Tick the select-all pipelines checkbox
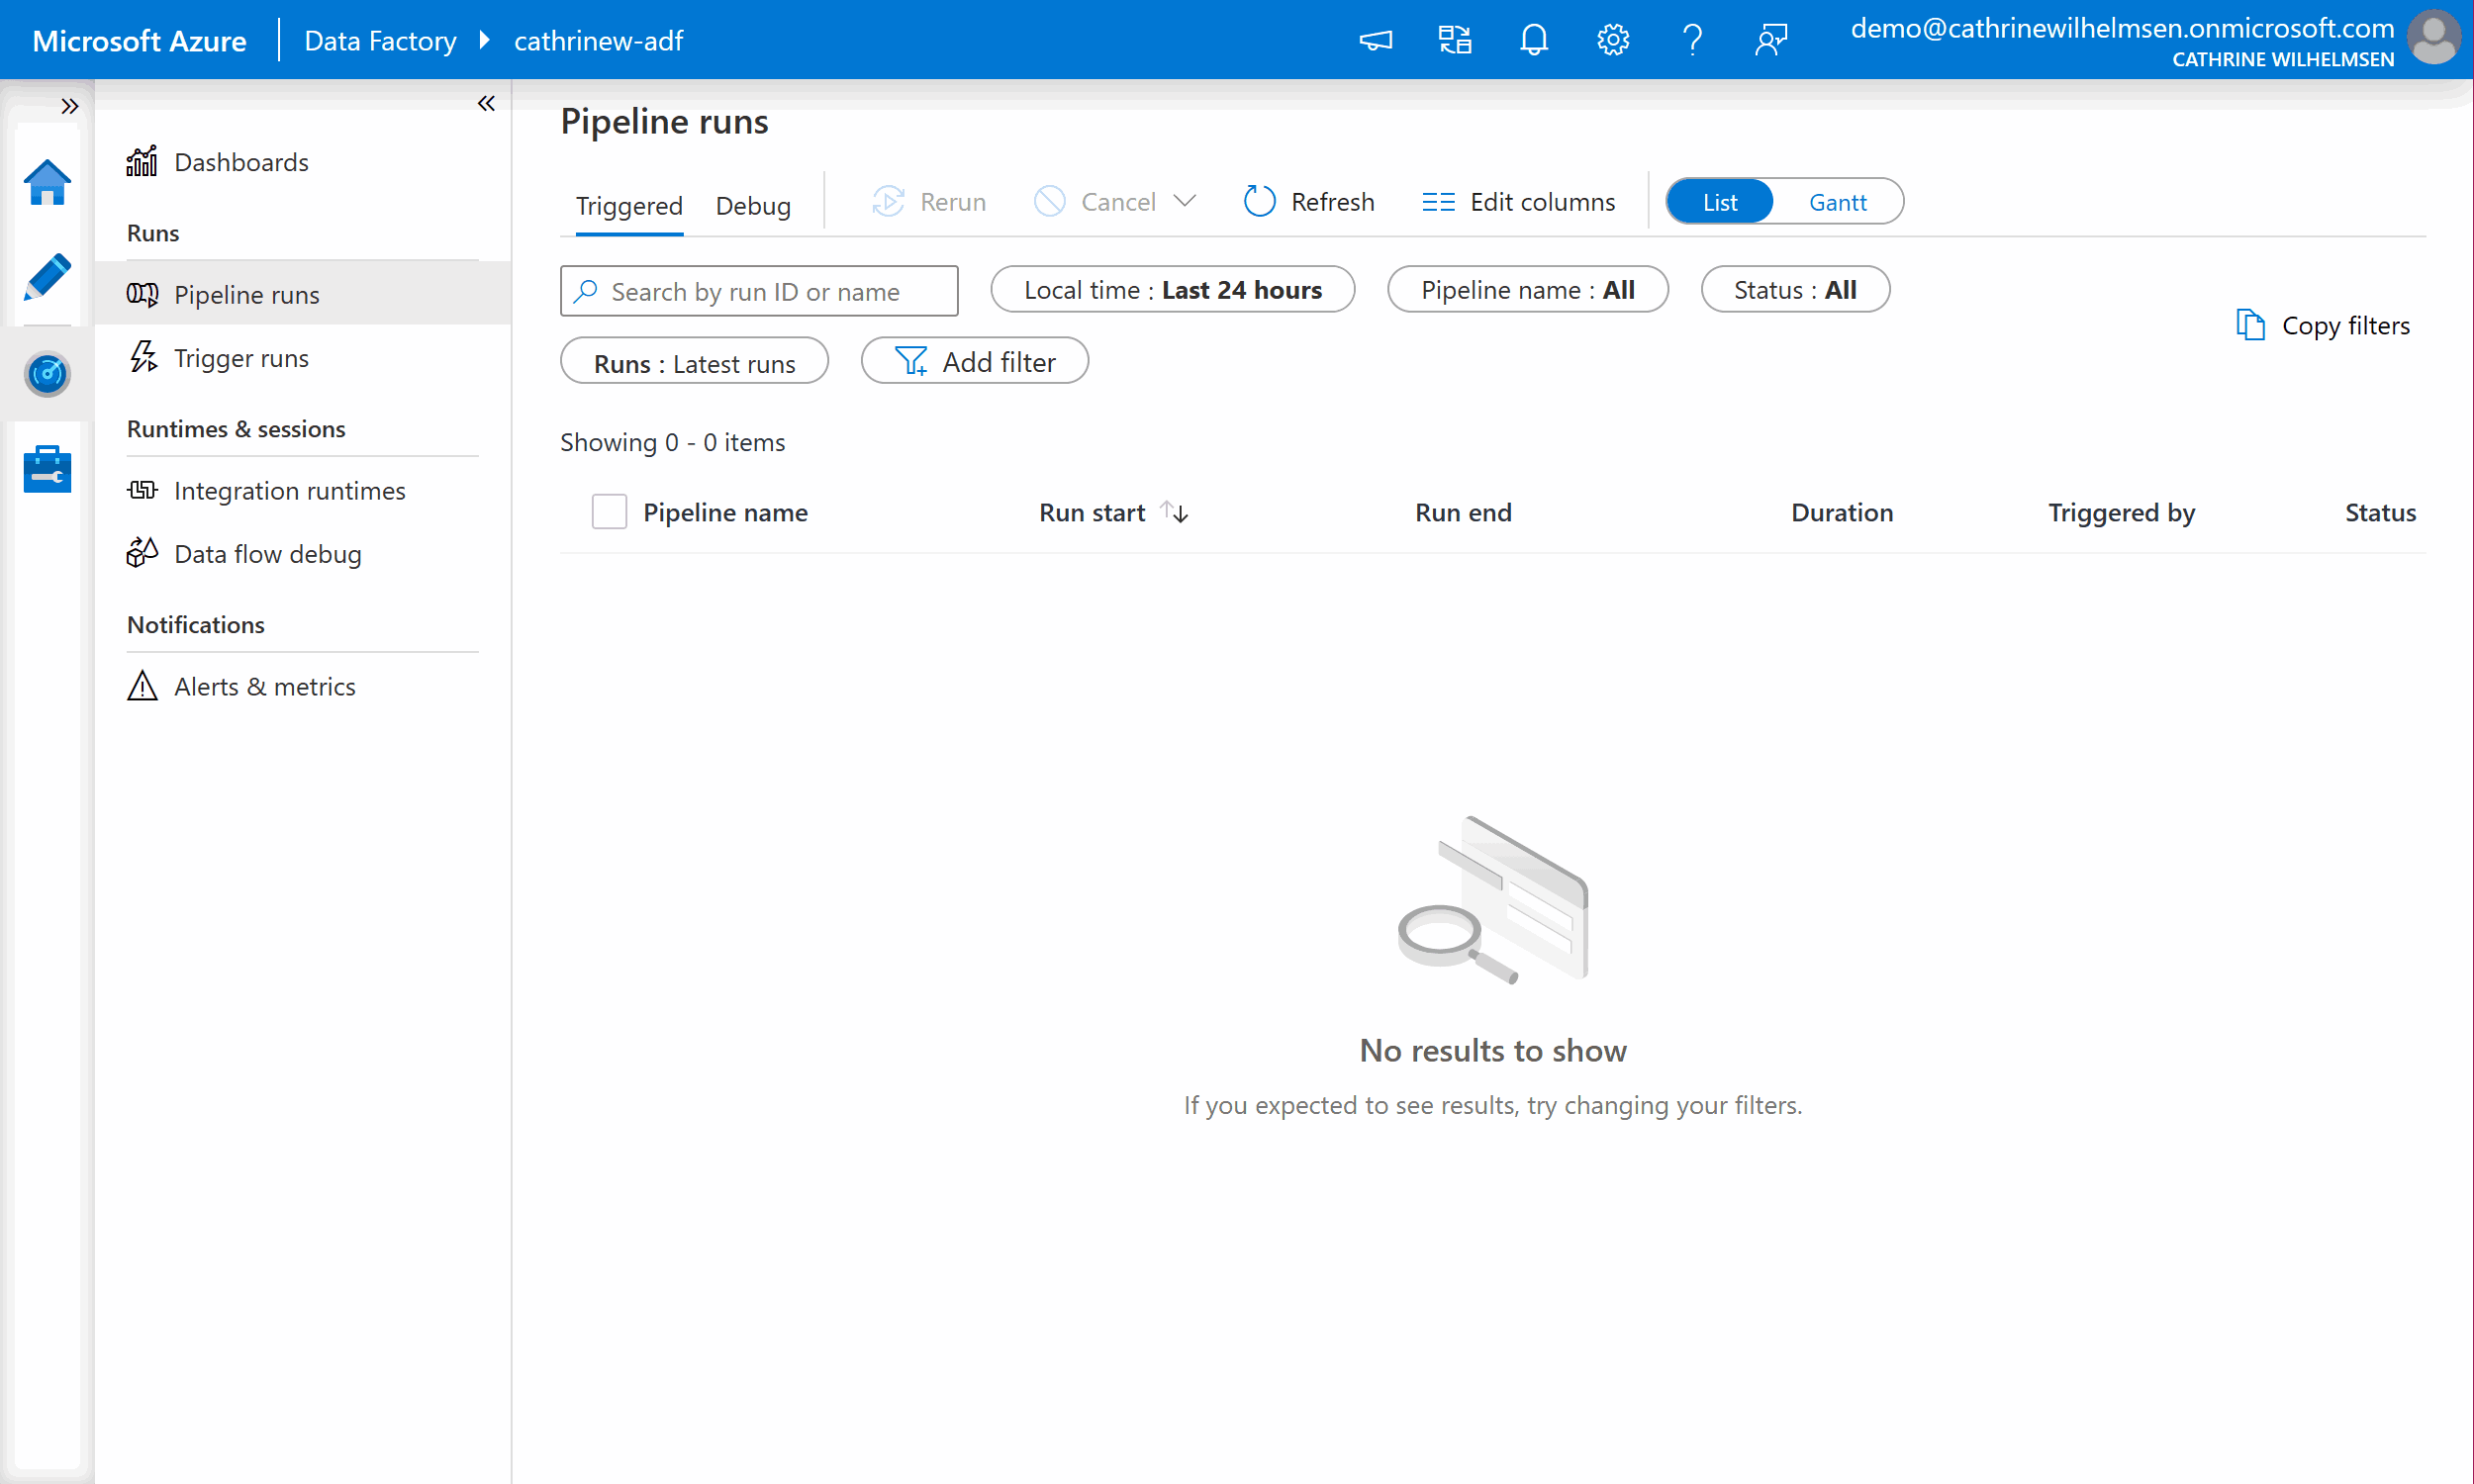Image resolution: width=2474 pixels, height=1484 pixels. (609, 512)
